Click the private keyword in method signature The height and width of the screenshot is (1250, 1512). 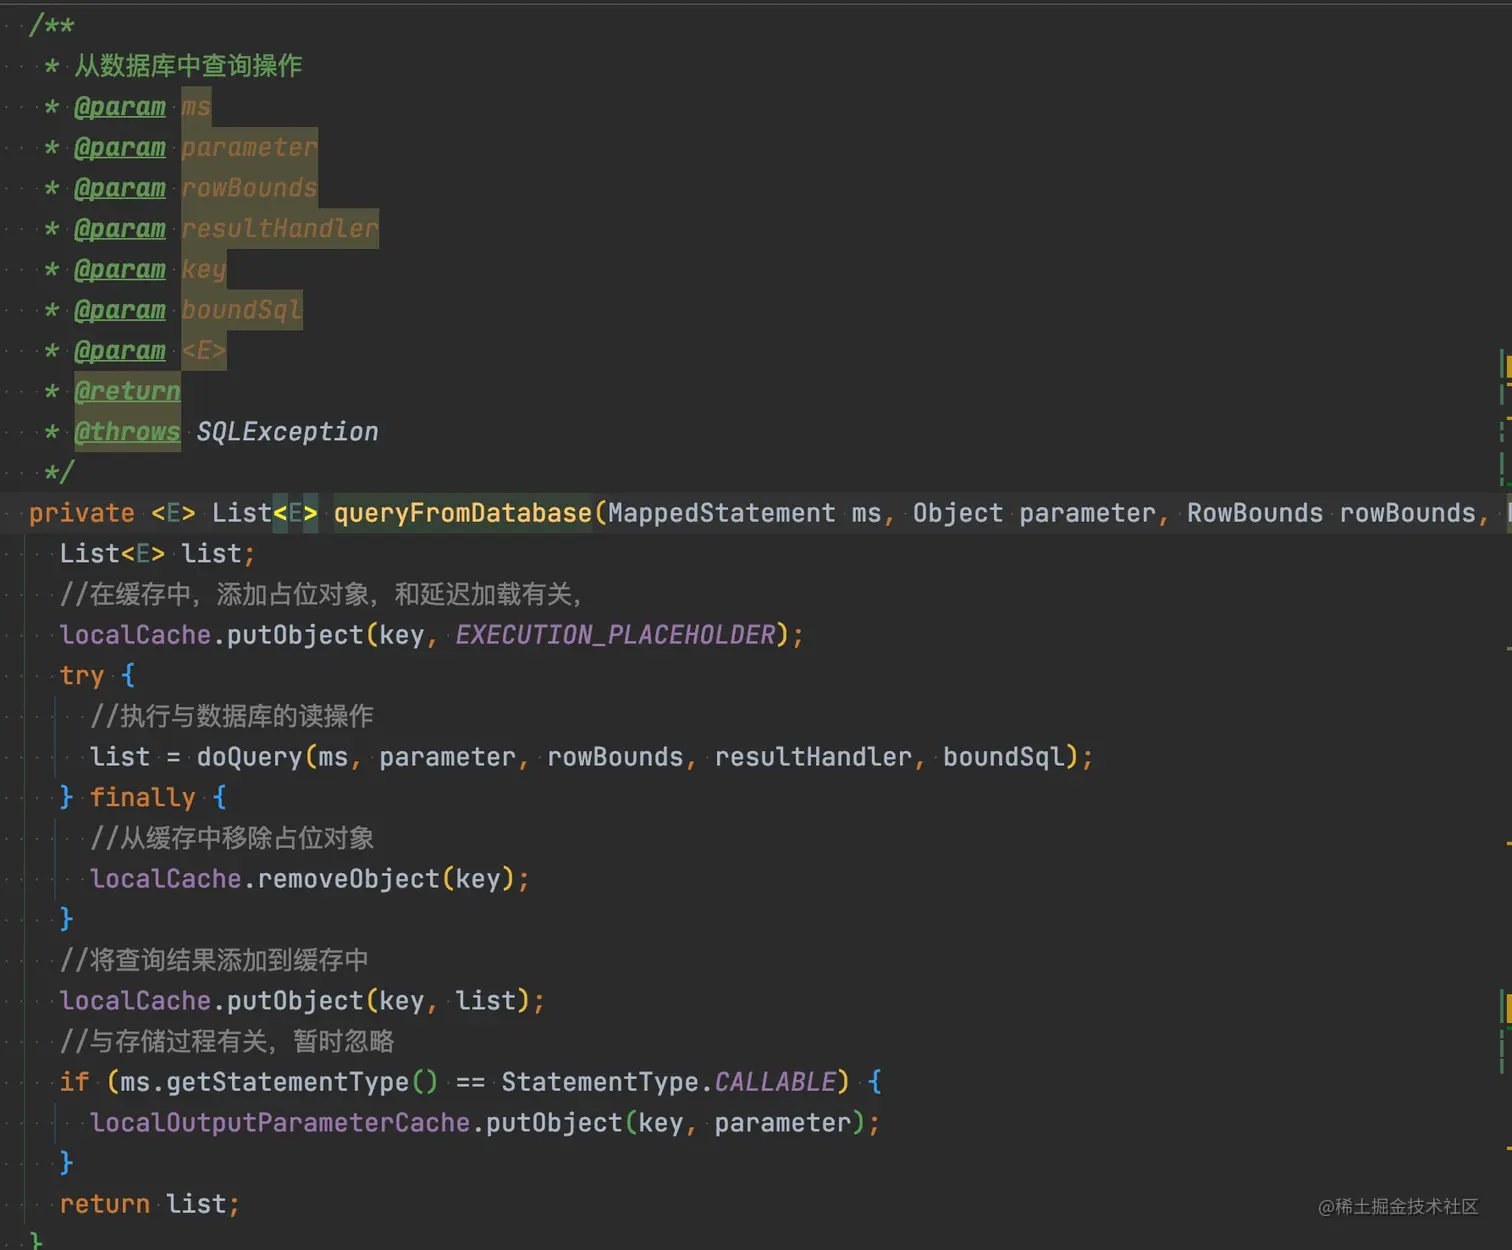click(82, 513)
